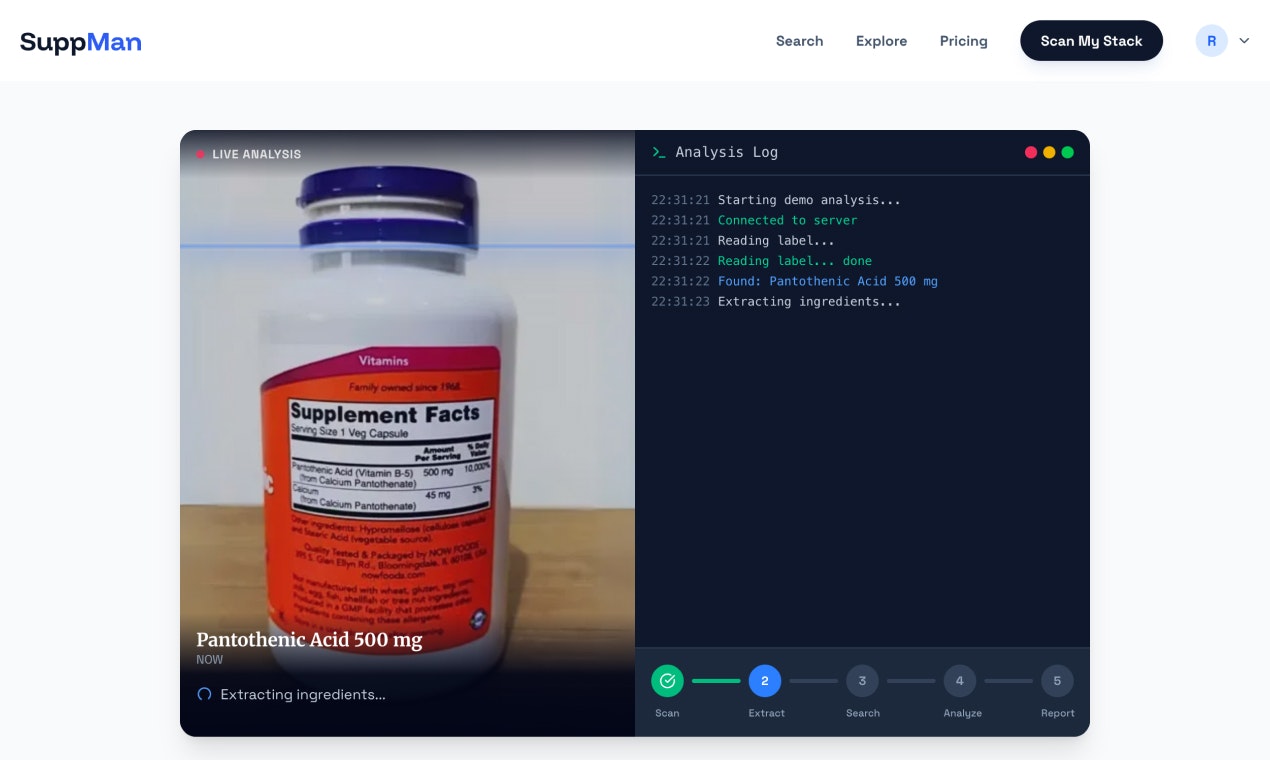Open the Search nav link
1270x760 pixels.
799,41
